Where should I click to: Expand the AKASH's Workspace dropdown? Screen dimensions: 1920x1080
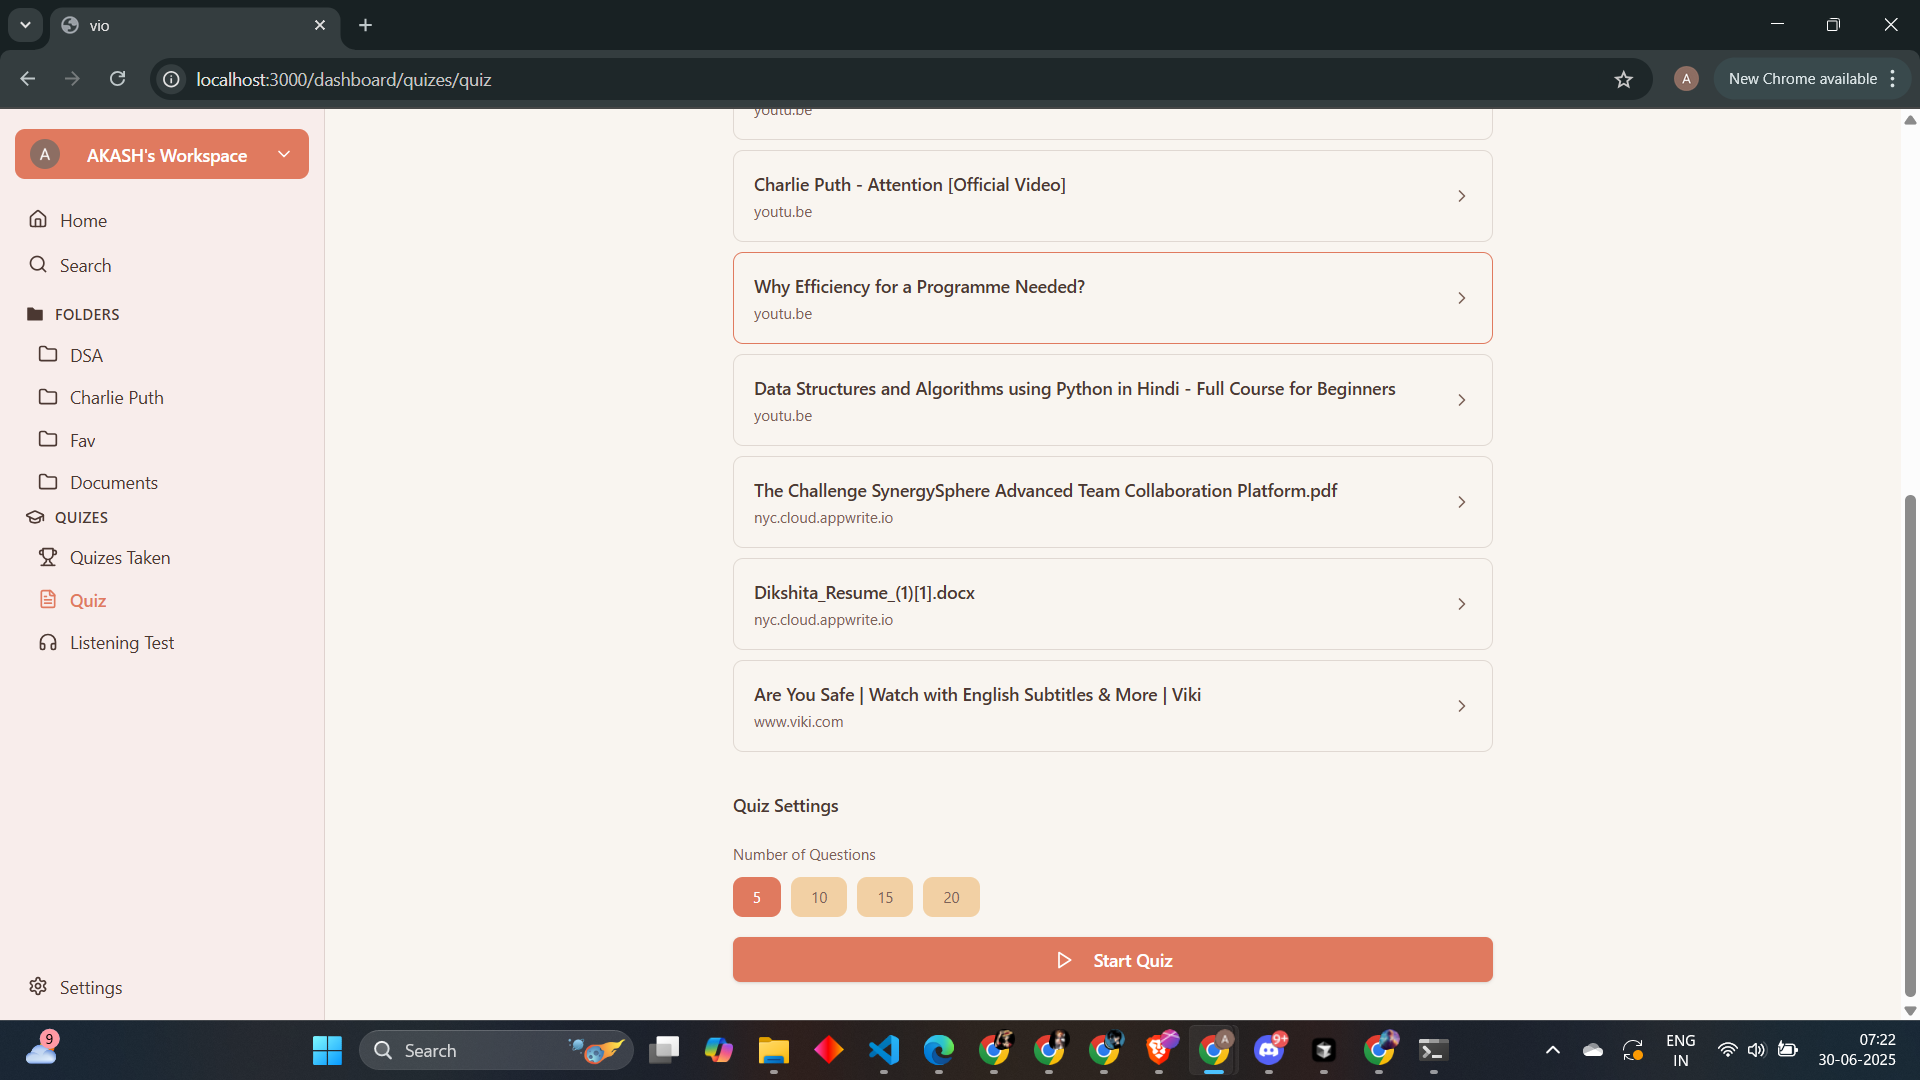pyautogui.click(x=284, y=154)
